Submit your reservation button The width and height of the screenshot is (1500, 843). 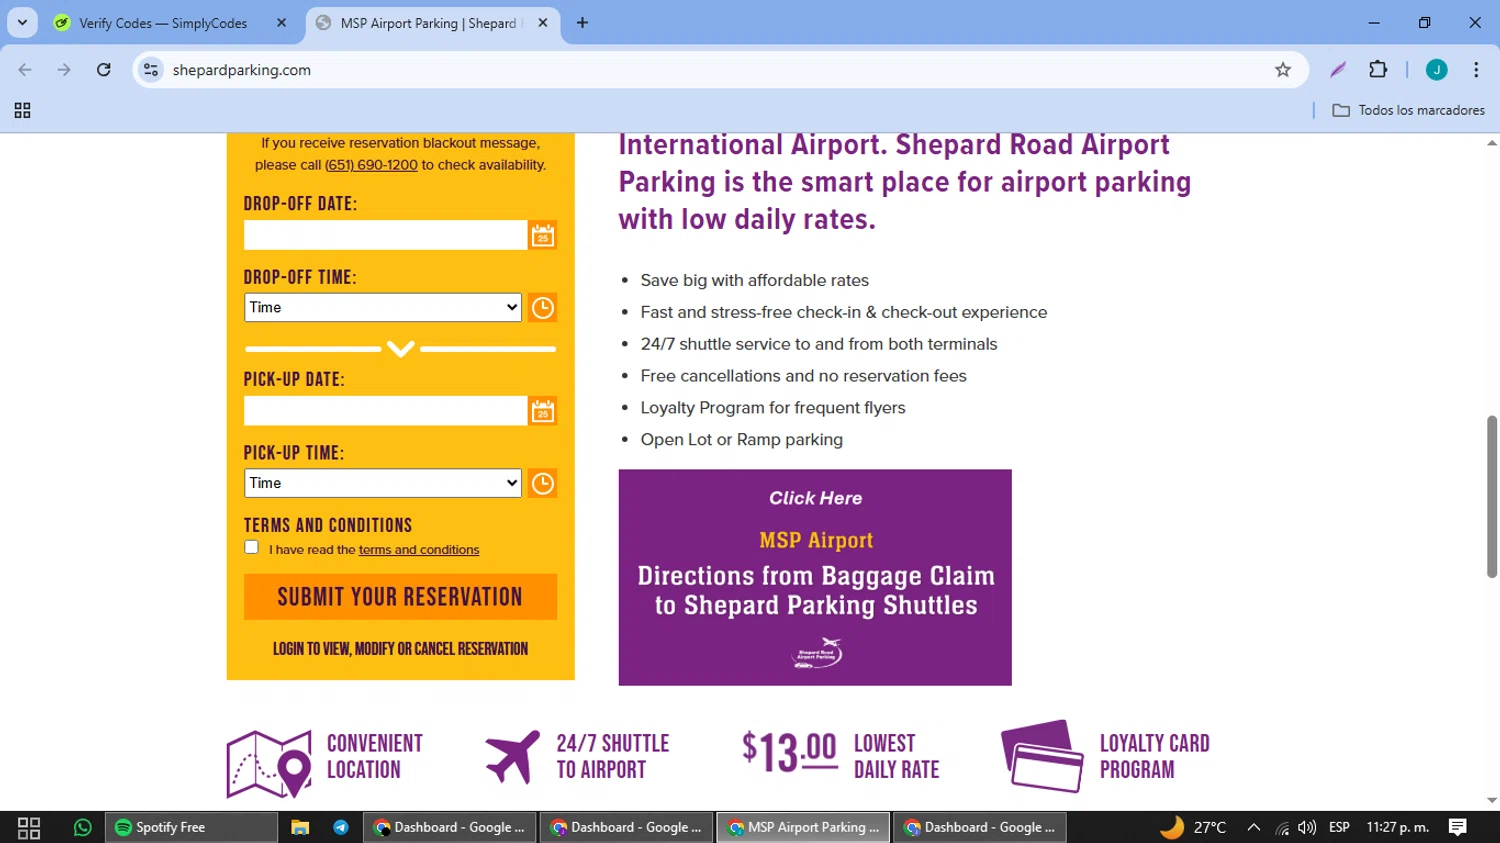coord(400,597)
